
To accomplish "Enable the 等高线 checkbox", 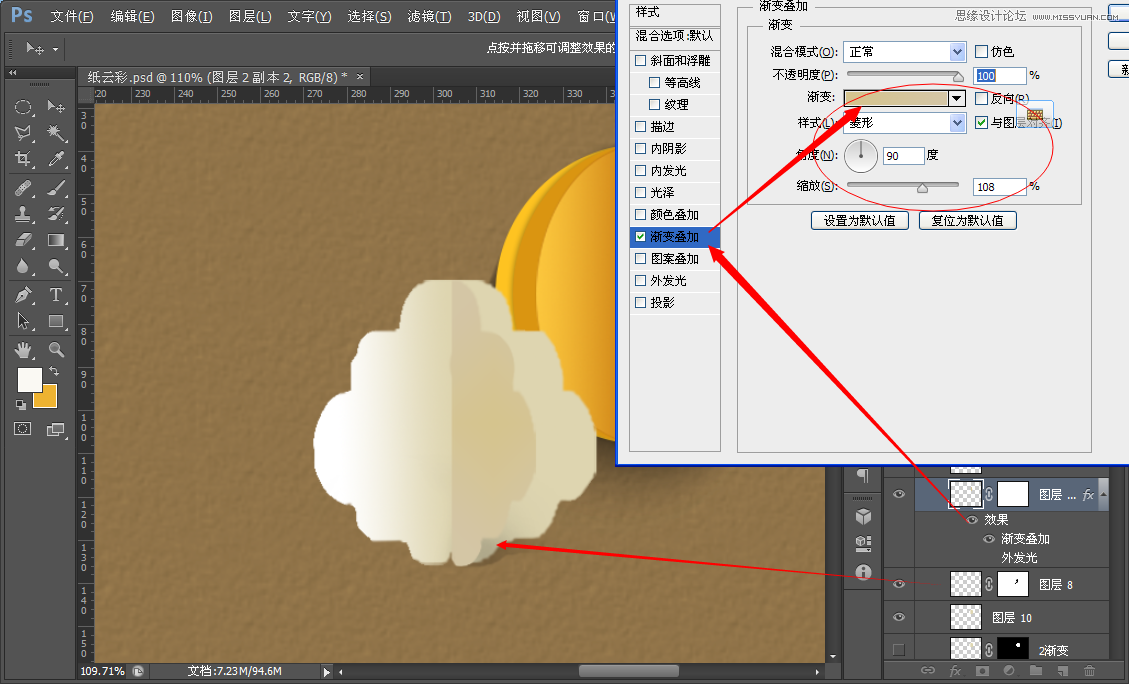I will pyautogui.click(x=655, y=83).
